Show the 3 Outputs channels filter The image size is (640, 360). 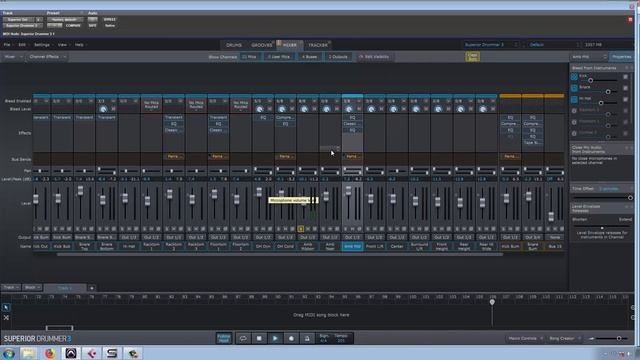338,57
